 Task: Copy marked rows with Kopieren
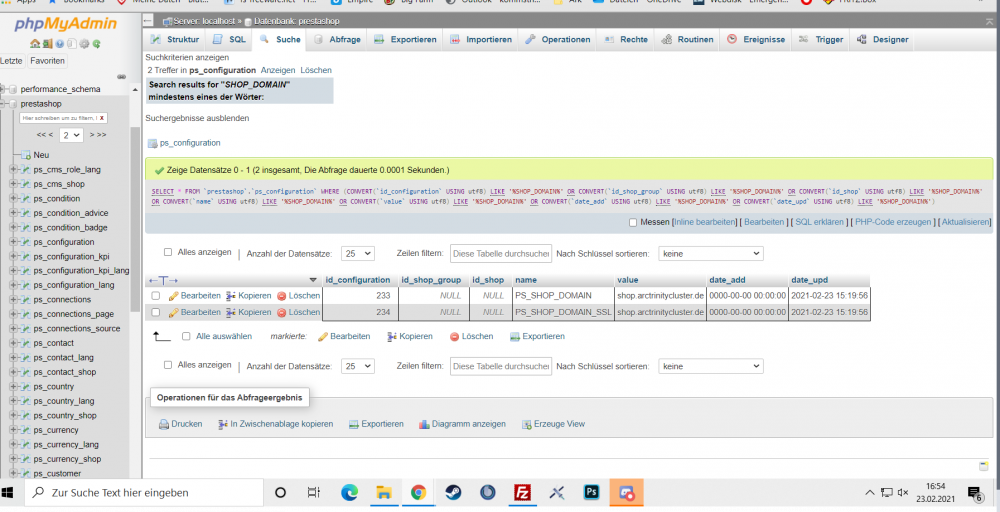pos(410,337)
